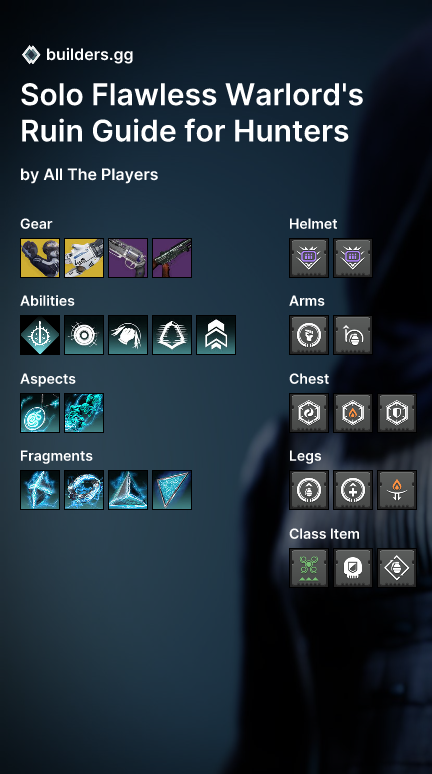Select the triple-chevron jump ability icon

216,335
